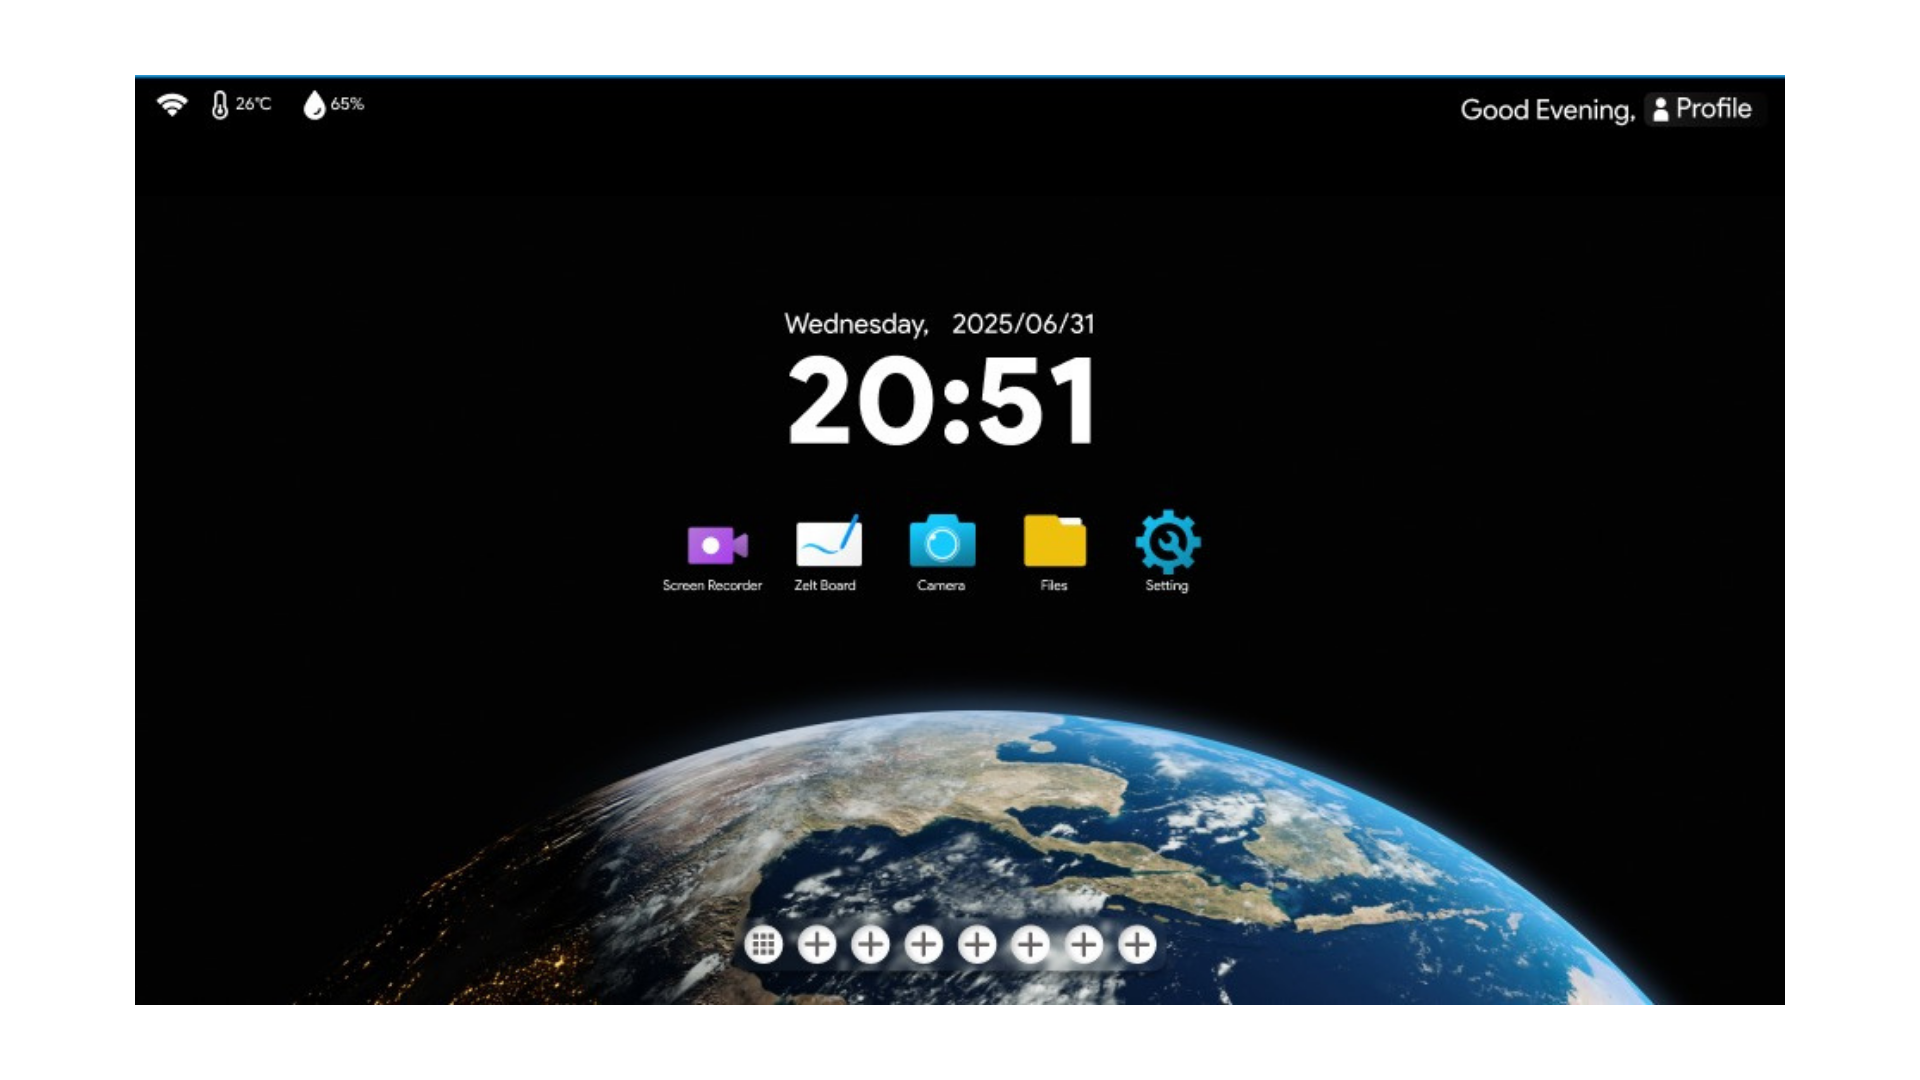This screenshot has height=1080, width=1920.
Task: Click the "26°C" temperature reading
Action: pos(253,104)
